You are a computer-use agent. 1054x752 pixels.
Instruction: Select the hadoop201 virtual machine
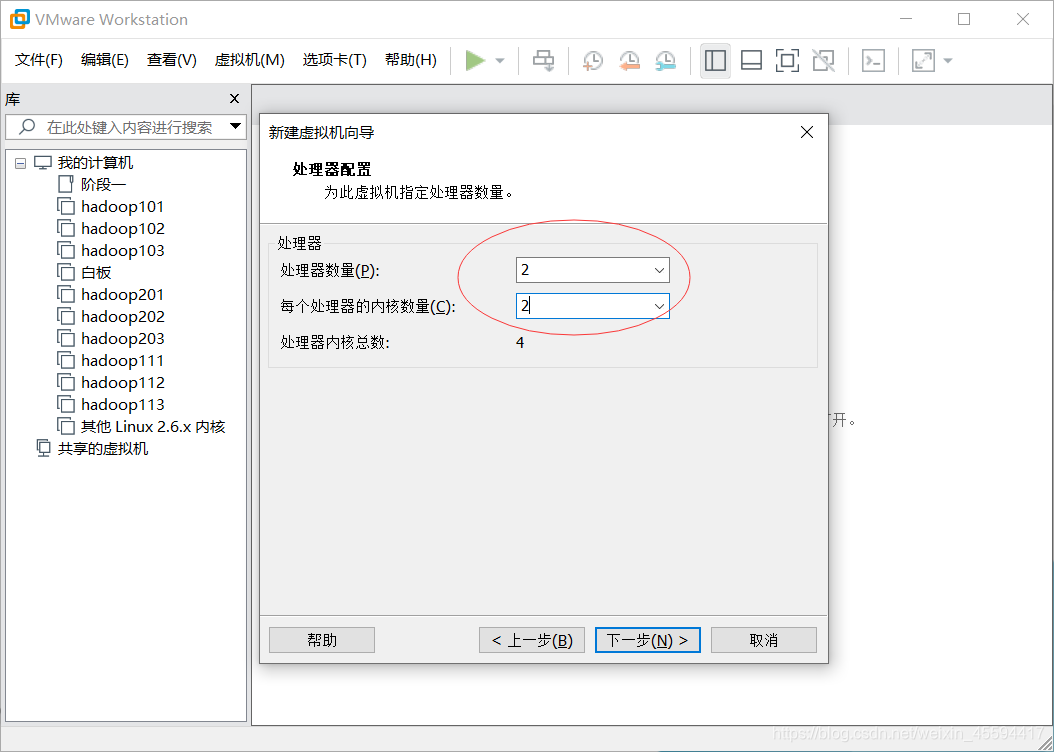coord(122,294)
